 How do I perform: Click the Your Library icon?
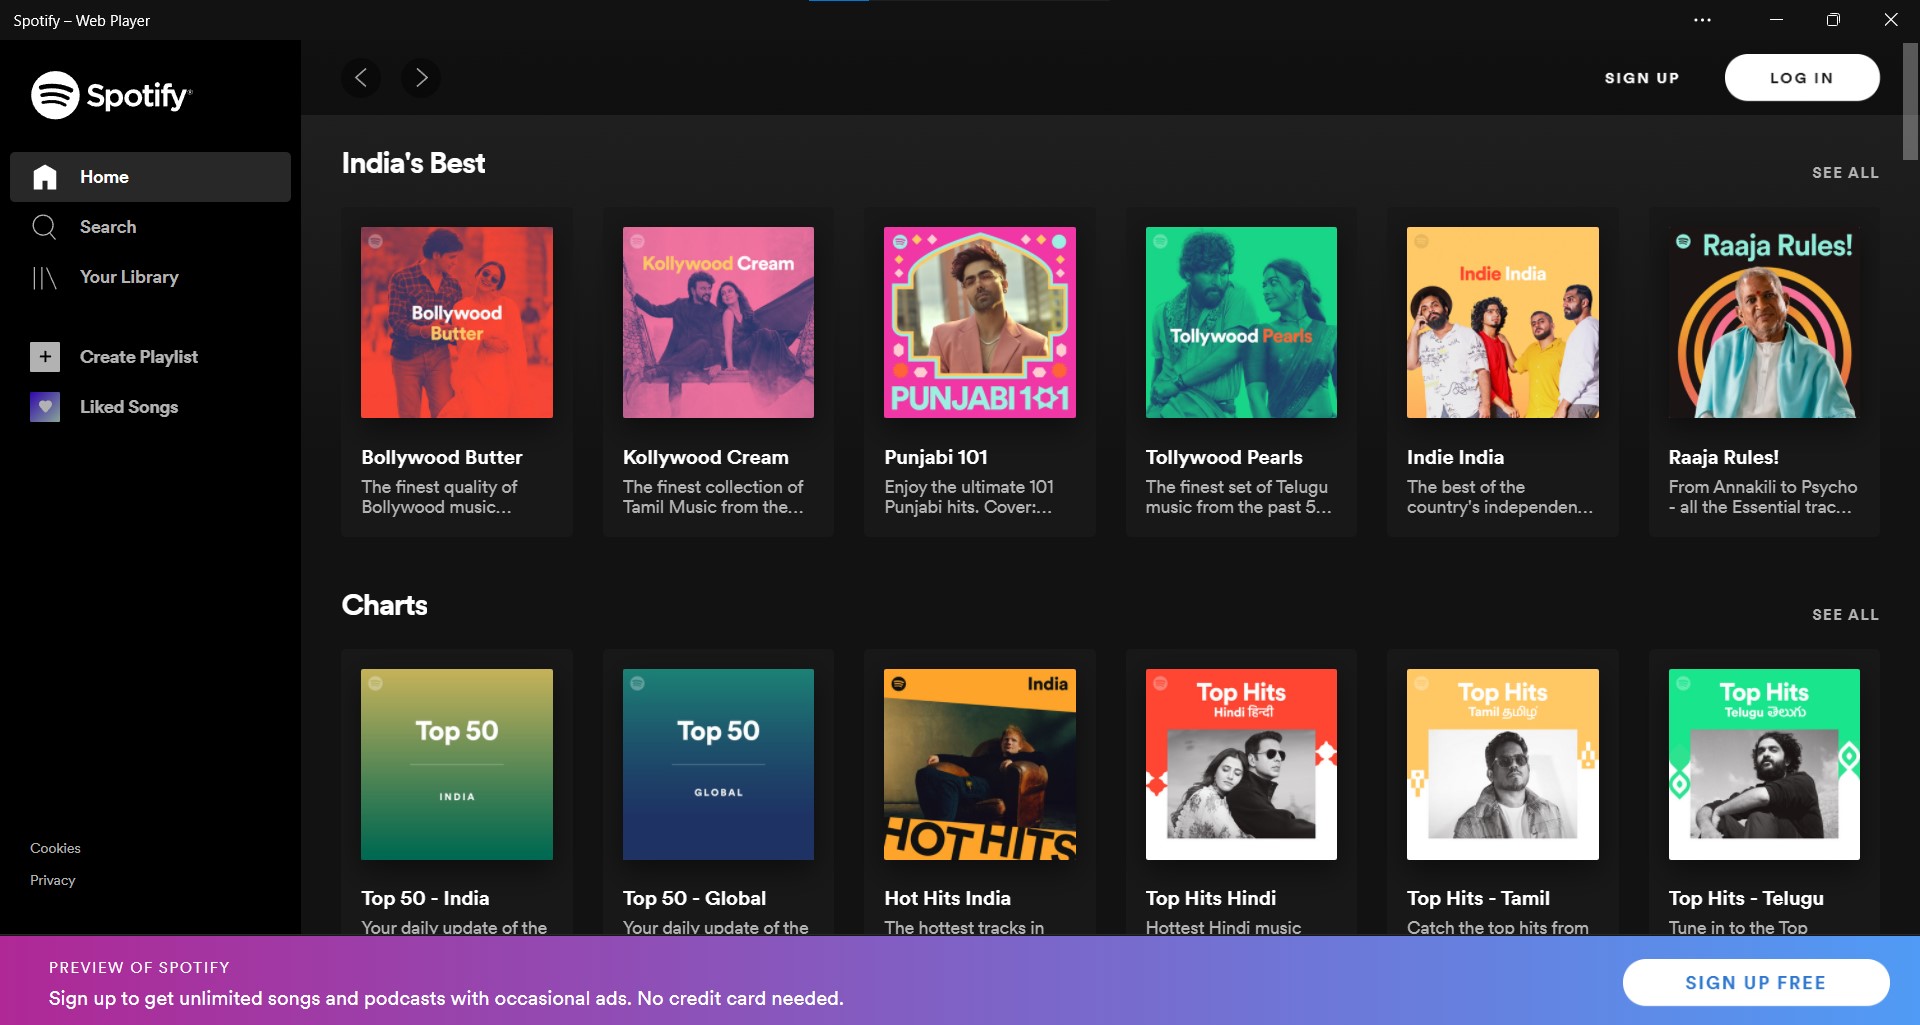pyautogui.click(x=44, y=277)
